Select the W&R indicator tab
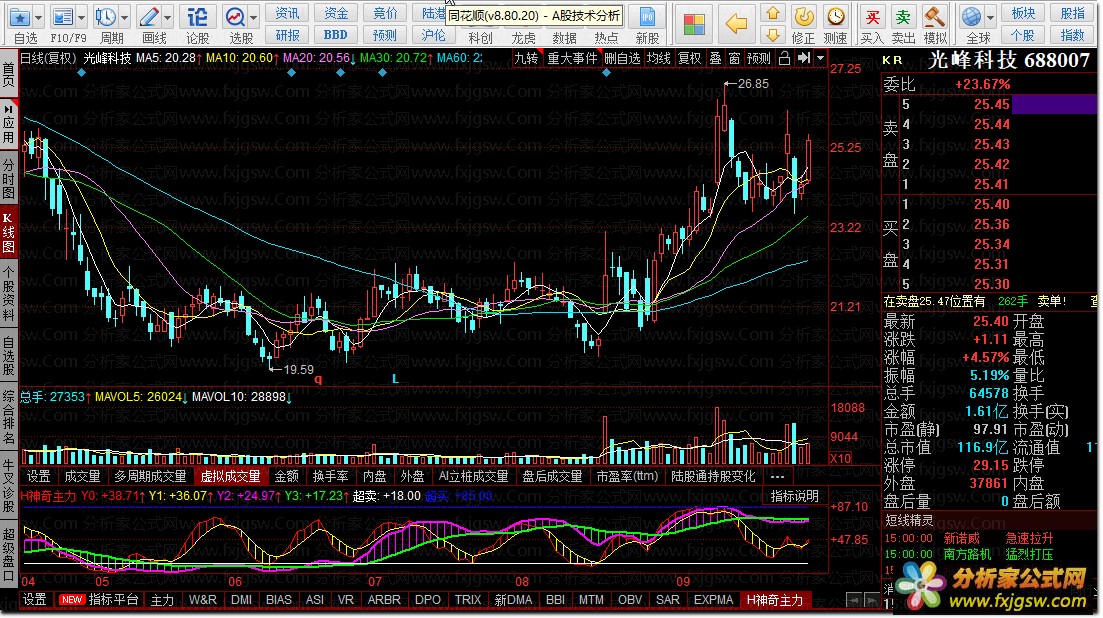This screenshot has height=618, width=1103. point(202,600)
